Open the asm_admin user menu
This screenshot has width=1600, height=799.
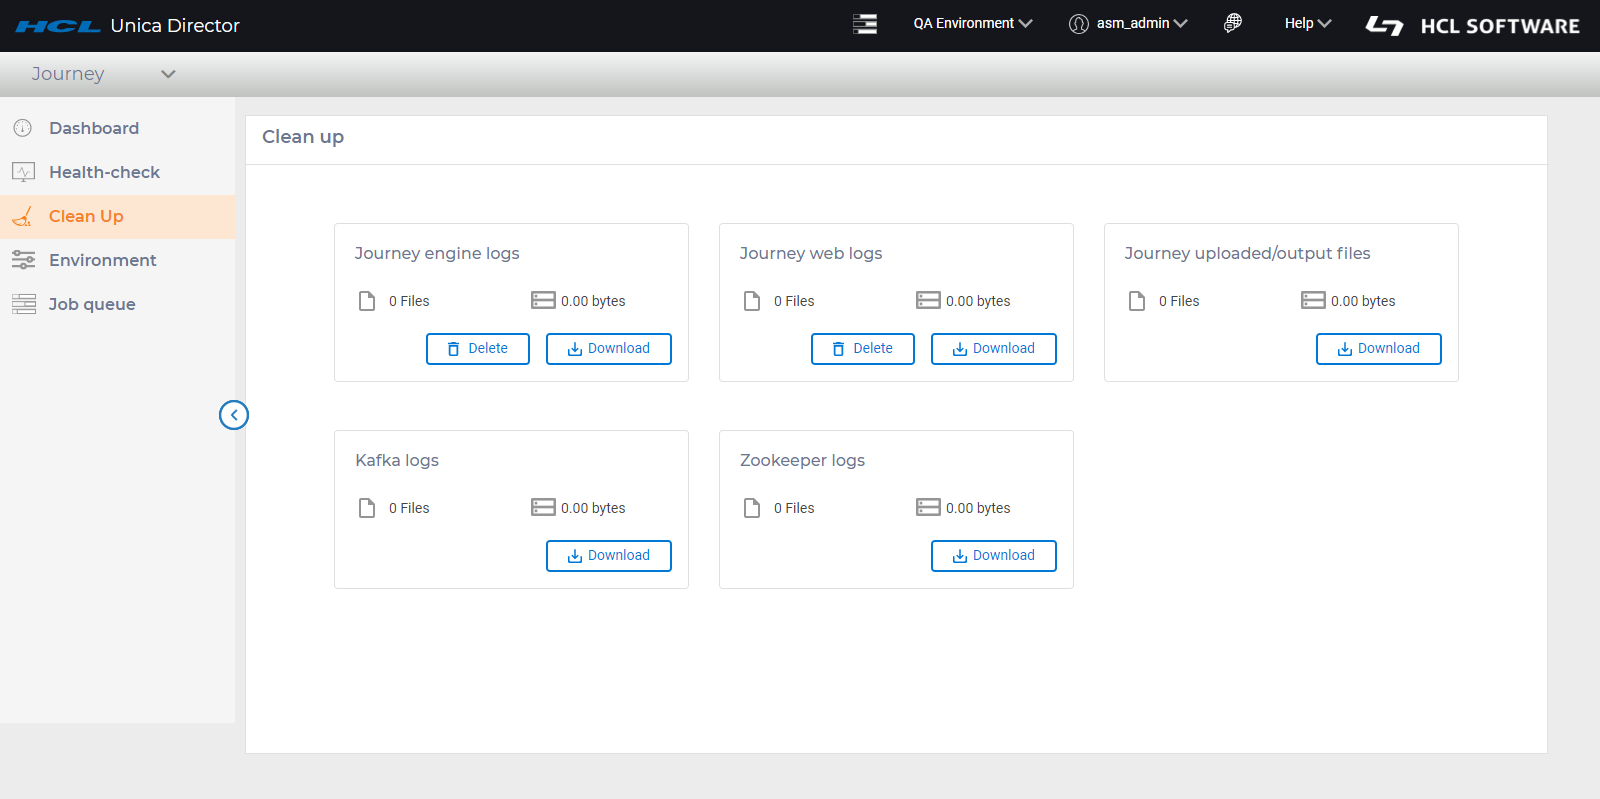point(1128,24)
